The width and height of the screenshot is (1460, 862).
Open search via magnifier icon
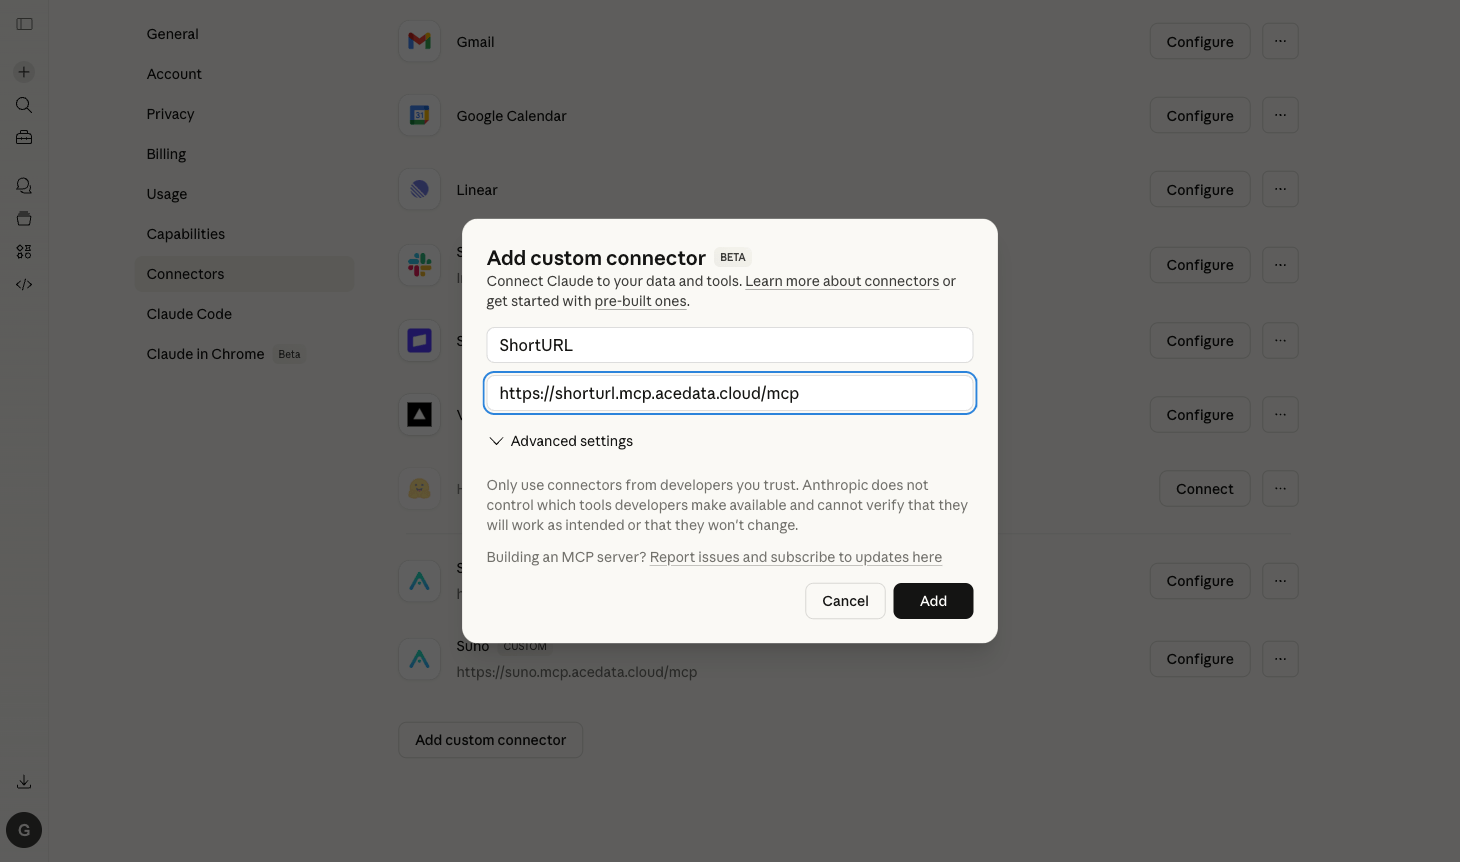coord(24,105)
